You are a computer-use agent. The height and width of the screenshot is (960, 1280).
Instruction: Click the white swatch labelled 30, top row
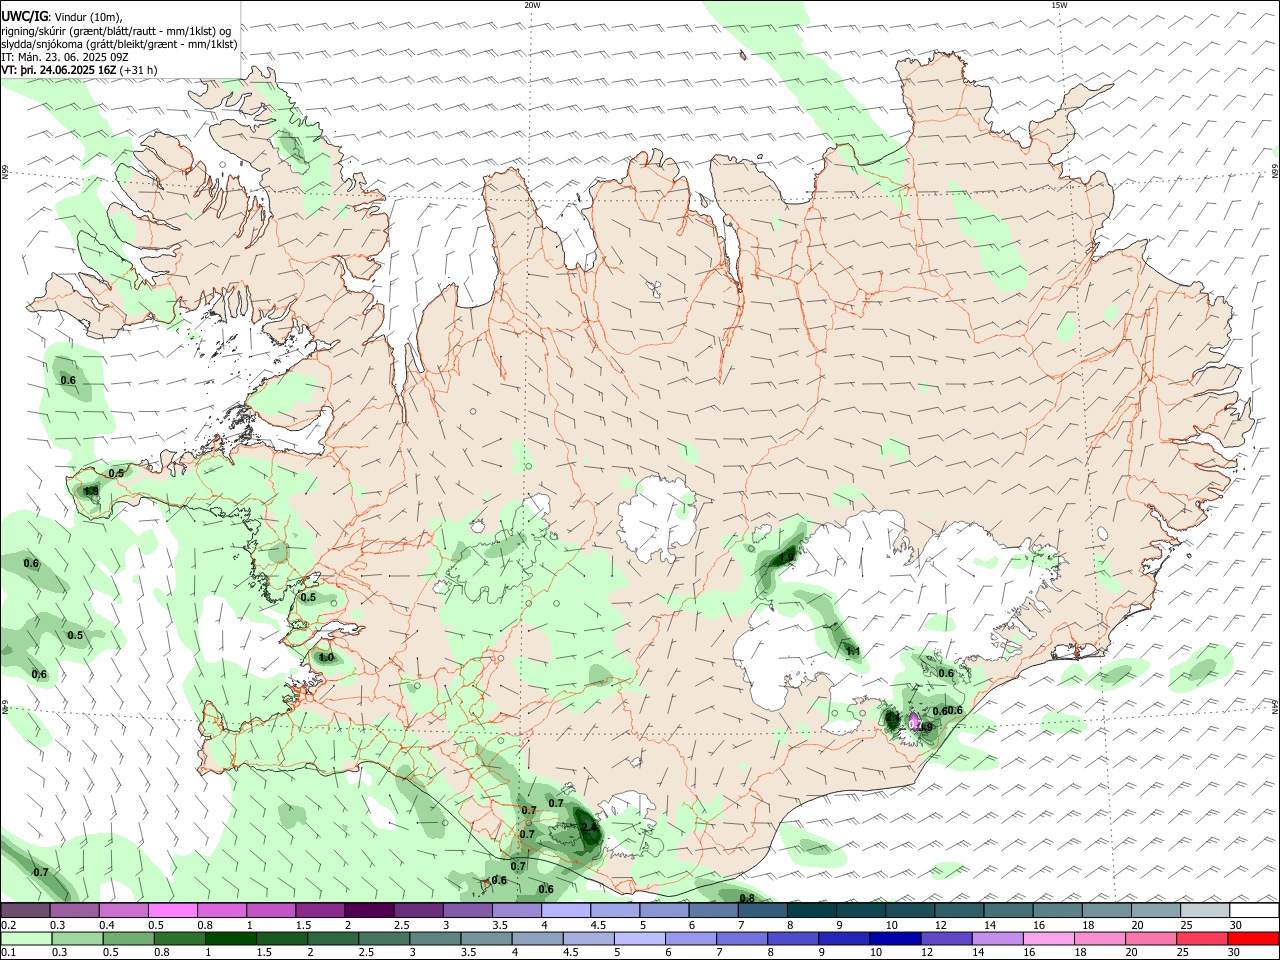1253,910
